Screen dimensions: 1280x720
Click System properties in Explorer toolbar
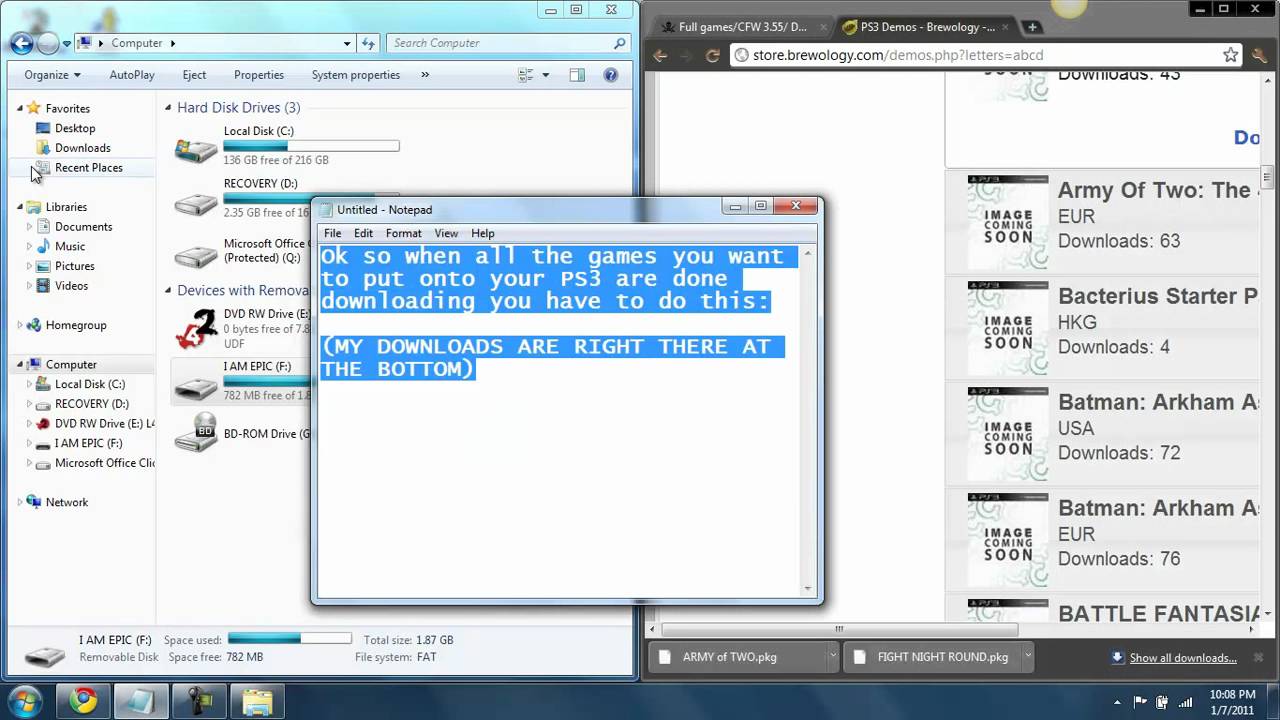(355, 75)
